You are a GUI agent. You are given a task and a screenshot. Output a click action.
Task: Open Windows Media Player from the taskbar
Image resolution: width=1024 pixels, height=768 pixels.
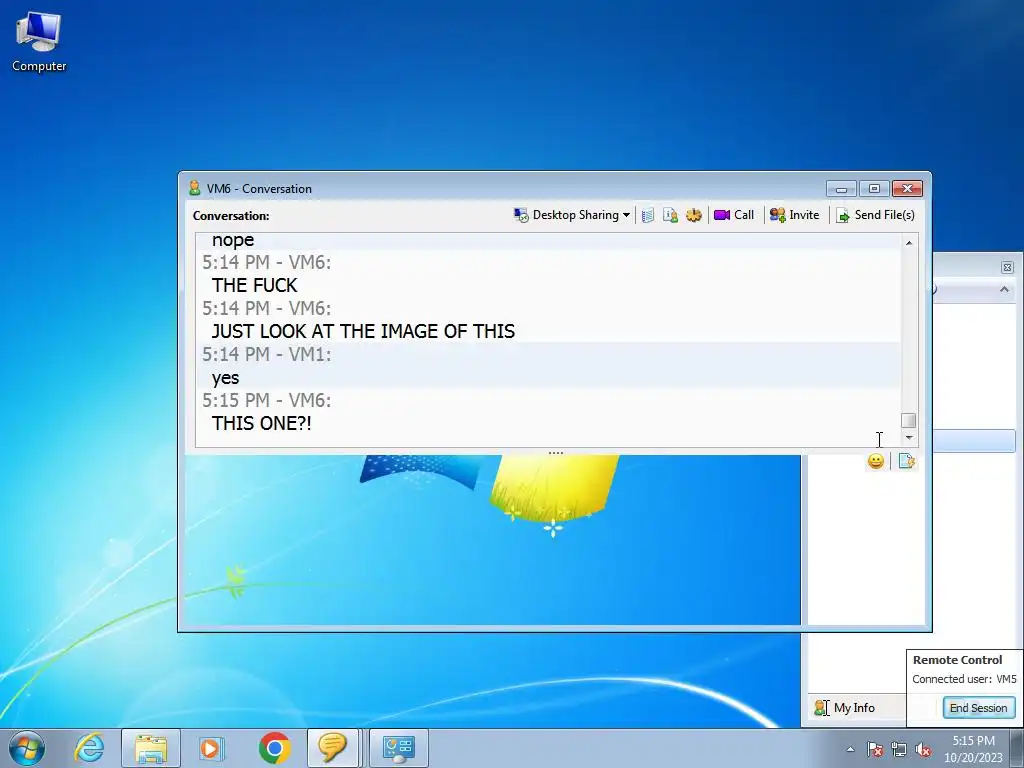click(212, 748)
